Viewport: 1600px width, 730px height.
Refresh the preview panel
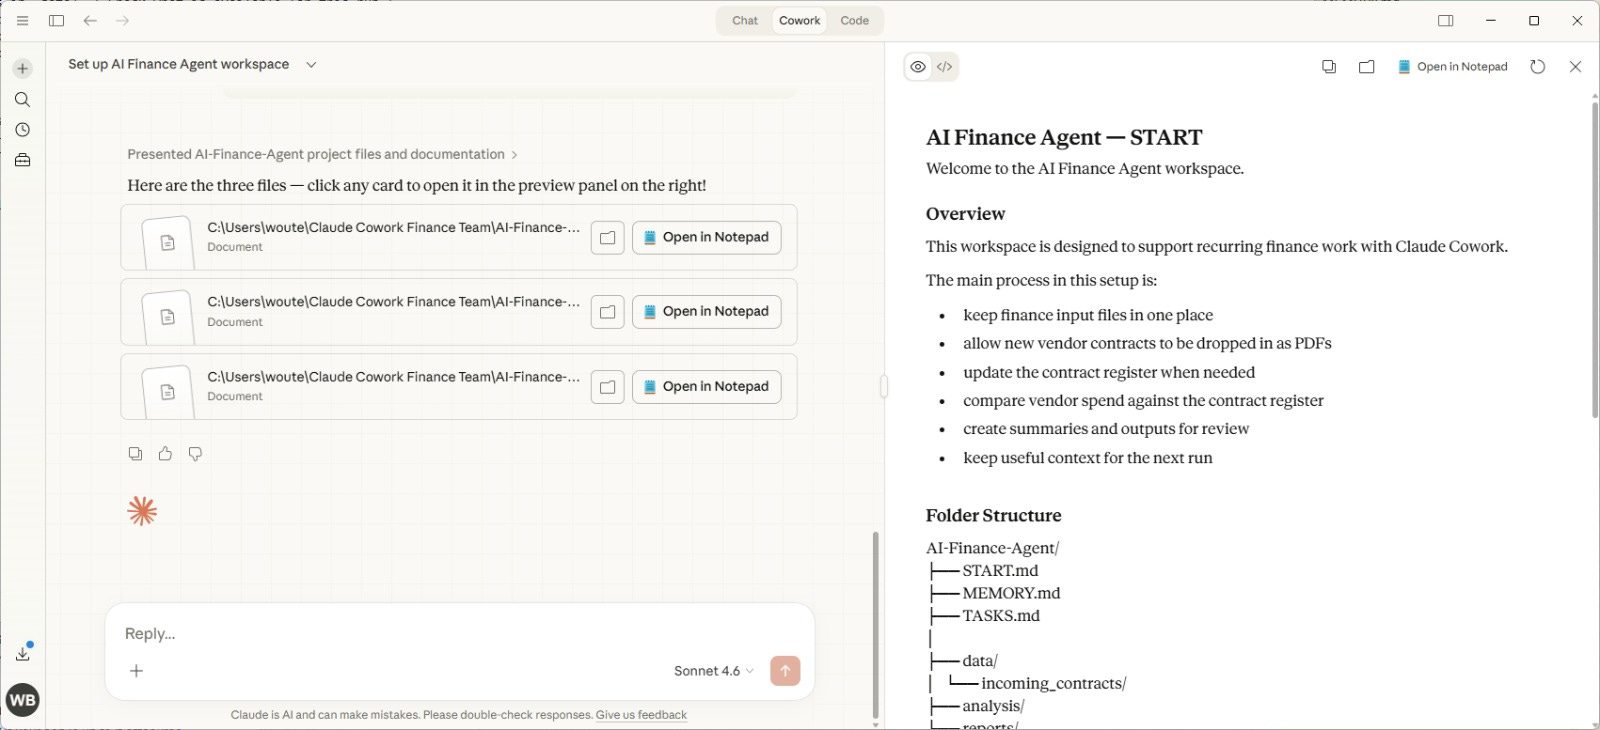point(1538,67)
